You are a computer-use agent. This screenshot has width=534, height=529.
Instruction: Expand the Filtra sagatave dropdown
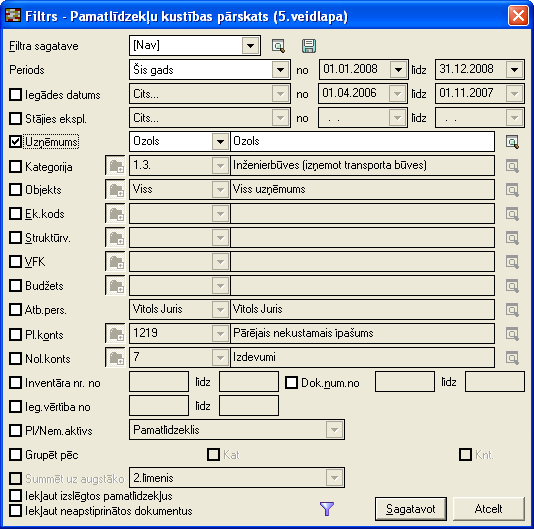(x=250, y=45)
